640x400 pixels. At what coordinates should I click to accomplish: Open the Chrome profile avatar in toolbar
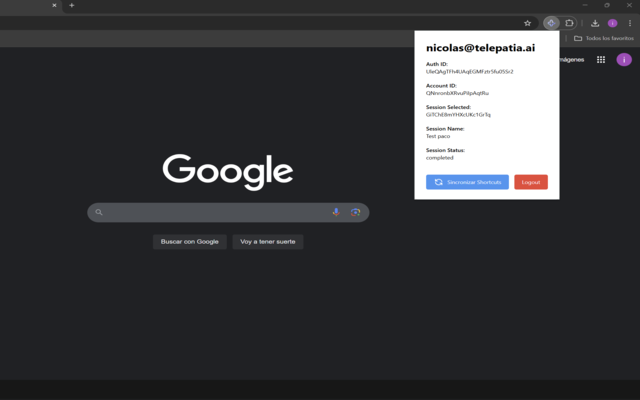click(x=612, y=23)
